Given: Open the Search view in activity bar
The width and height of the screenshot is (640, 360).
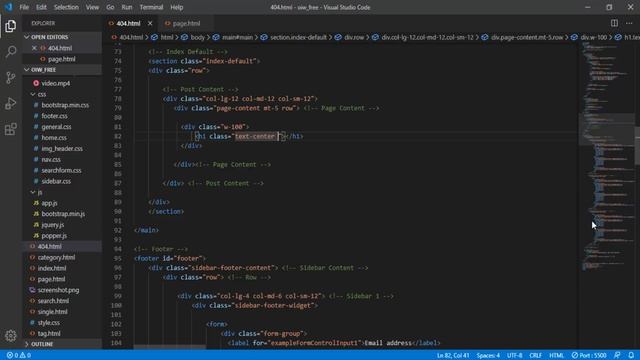Looking at the screenshot, I should [11, 52].
